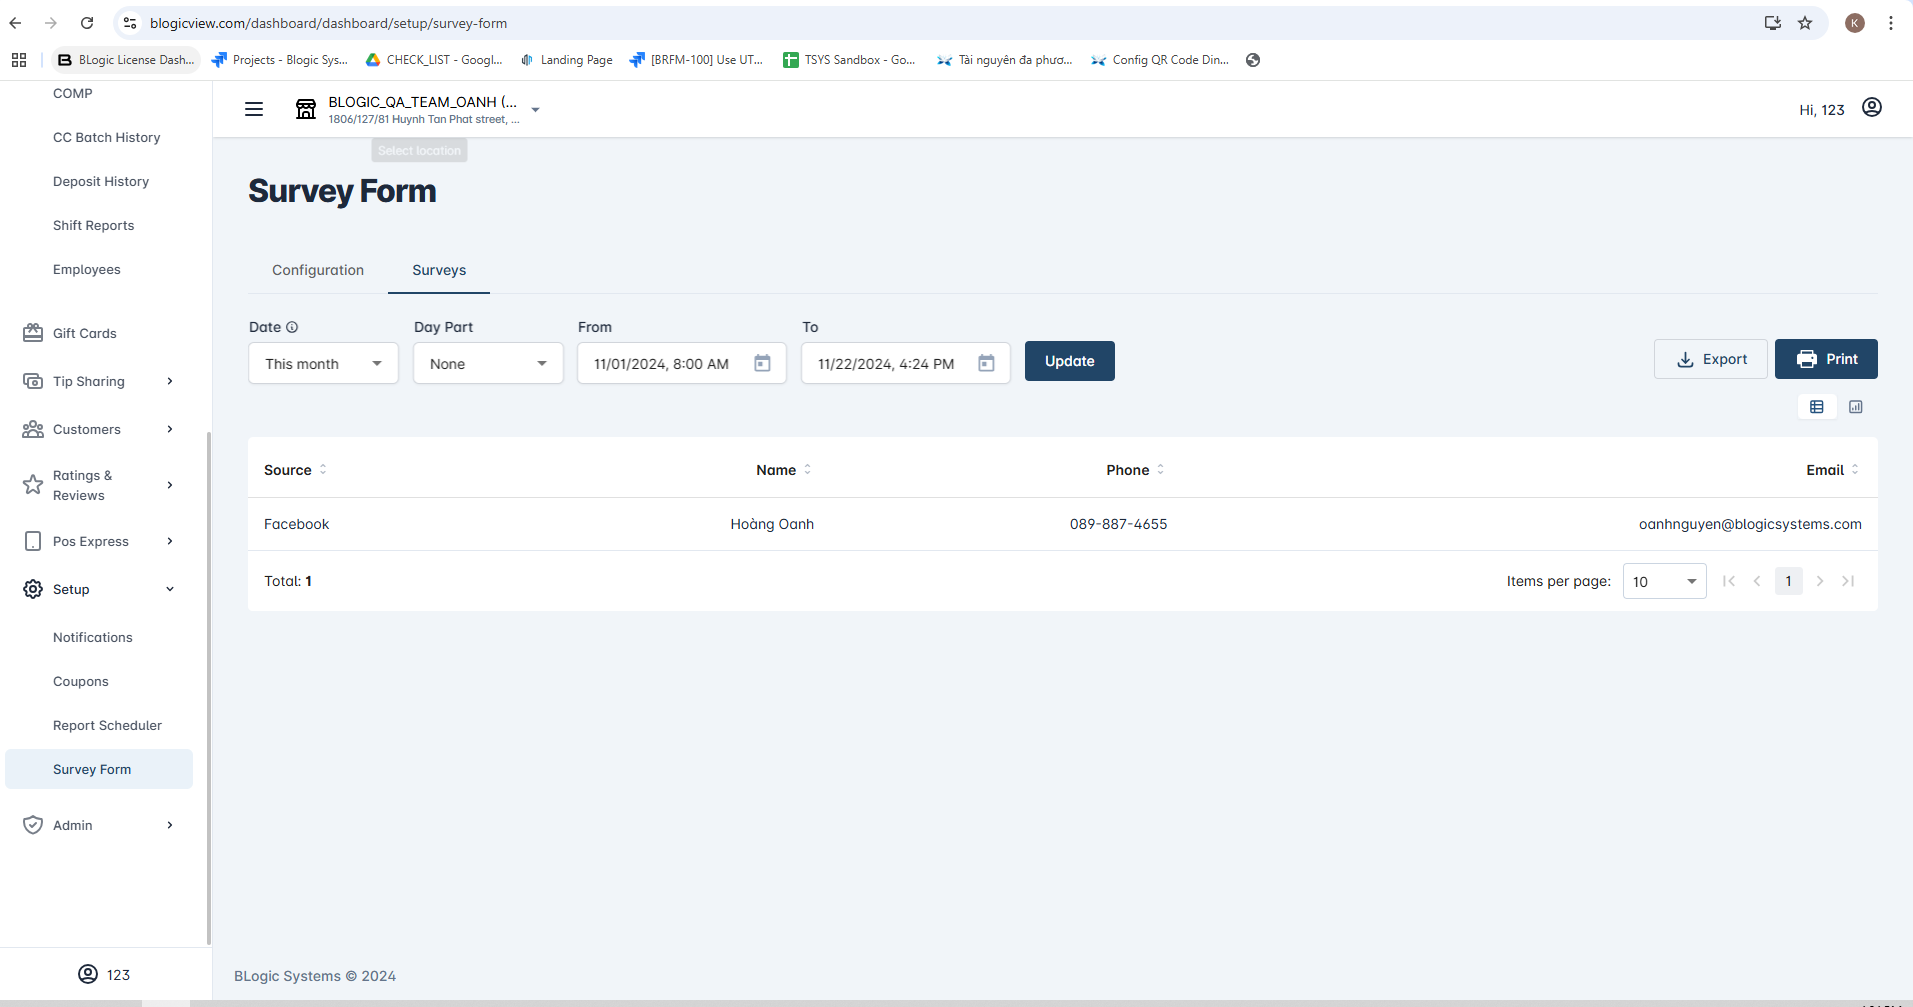This screenshot has height=1007, width=1913.
Task: Click the Export button
Action: pos(1711,359)
